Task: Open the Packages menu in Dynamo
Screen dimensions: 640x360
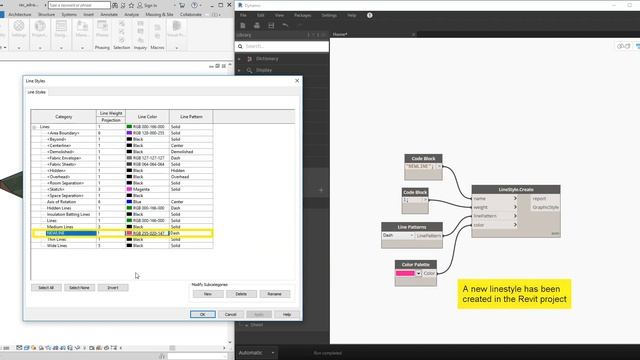Action: (302, 15)
